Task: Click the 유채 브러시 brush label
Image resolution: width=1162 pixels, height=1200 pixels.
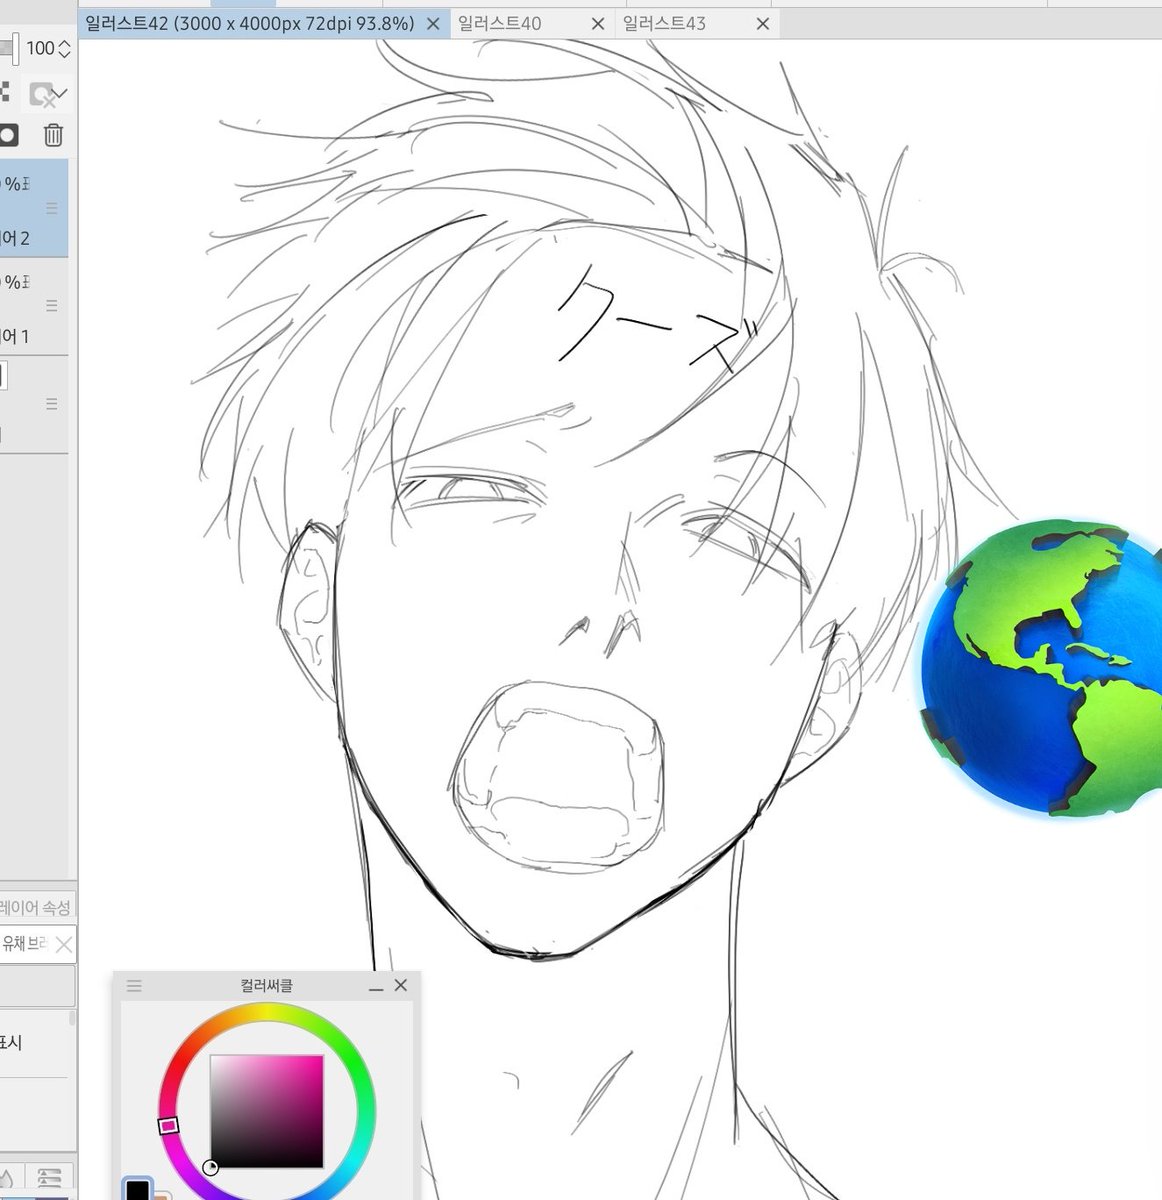Action: pyautogui.click(x=25, y=943)
